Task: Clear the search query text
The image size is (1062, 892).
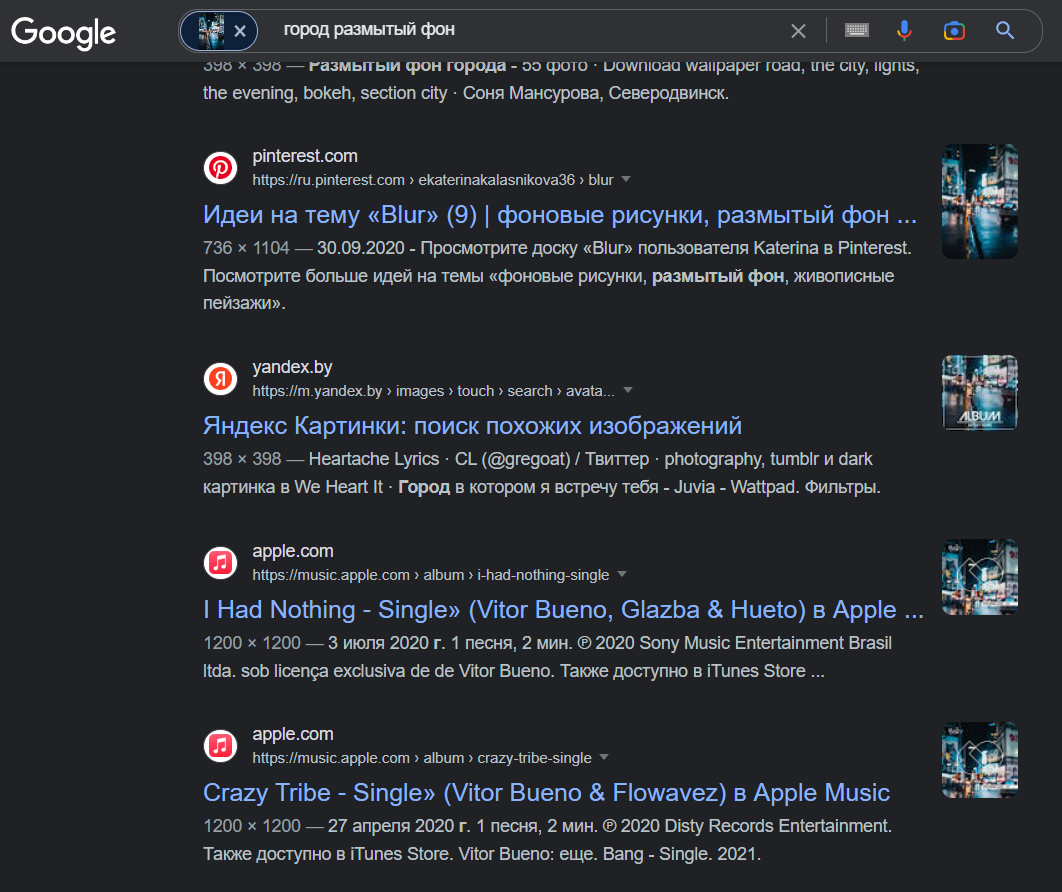Action: (799, 30)
